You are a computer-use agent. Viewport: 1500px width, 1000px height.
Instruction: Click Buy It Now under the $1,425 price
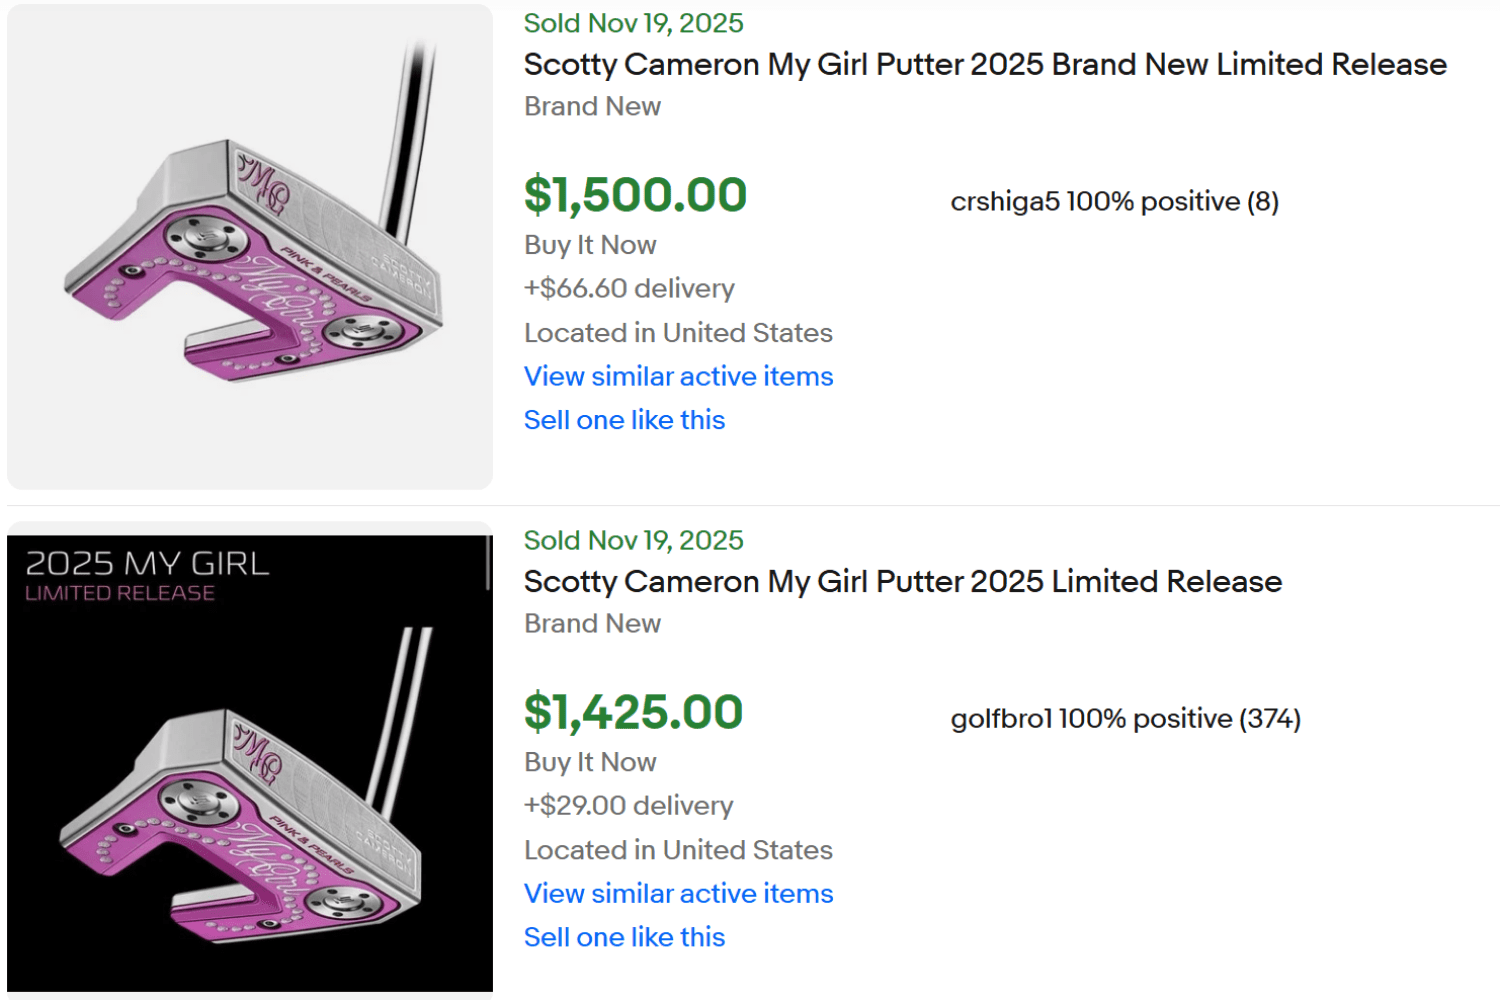[x=590, y=761]
